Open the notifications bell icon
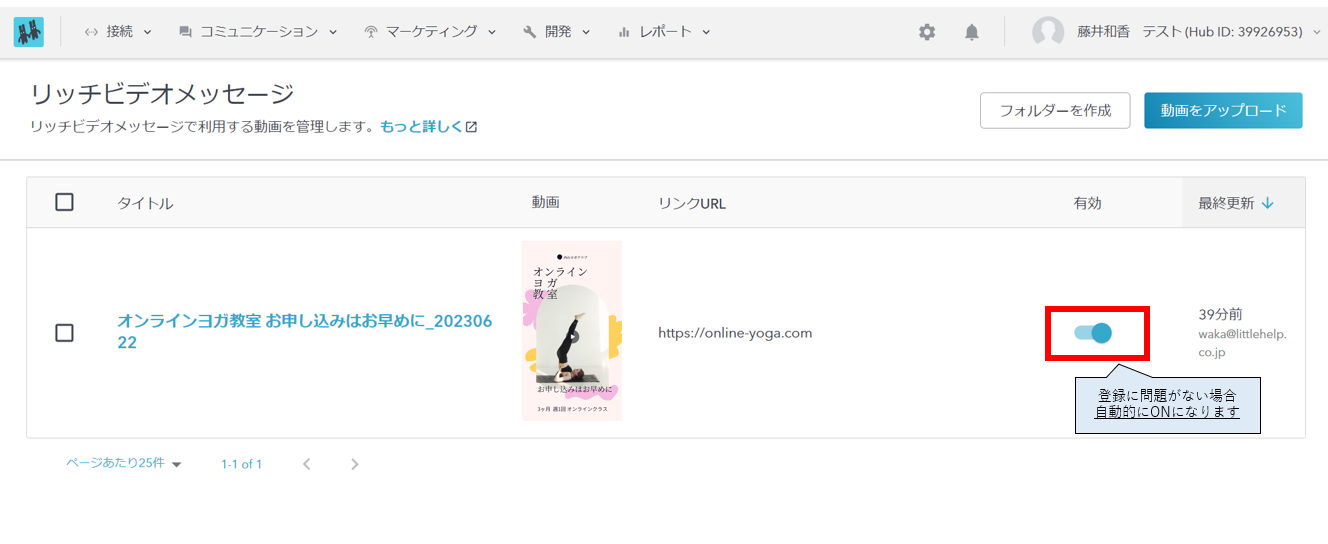The width and height of the screenshot is (1328, 544). (x=971, y=32)
